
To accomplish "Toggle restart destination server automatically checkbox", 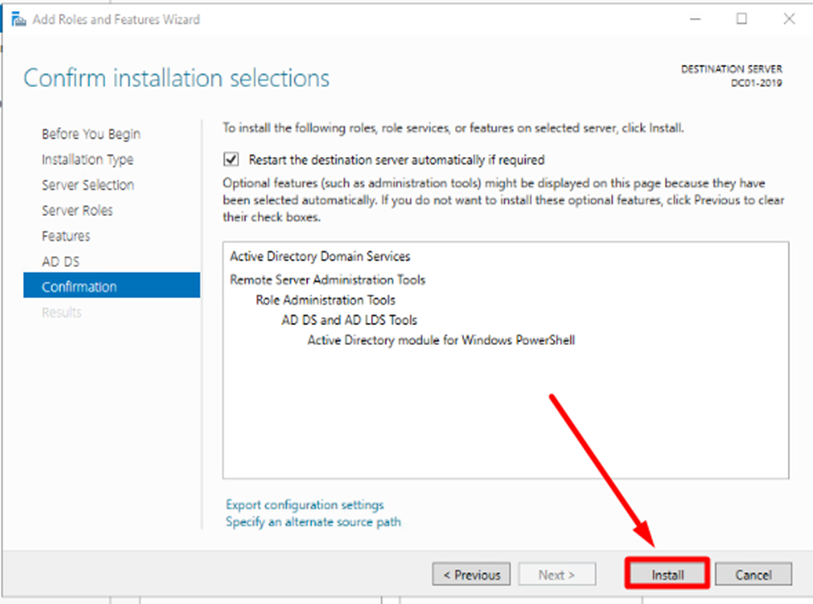I will pyautogui.click(x=232, y=159).
